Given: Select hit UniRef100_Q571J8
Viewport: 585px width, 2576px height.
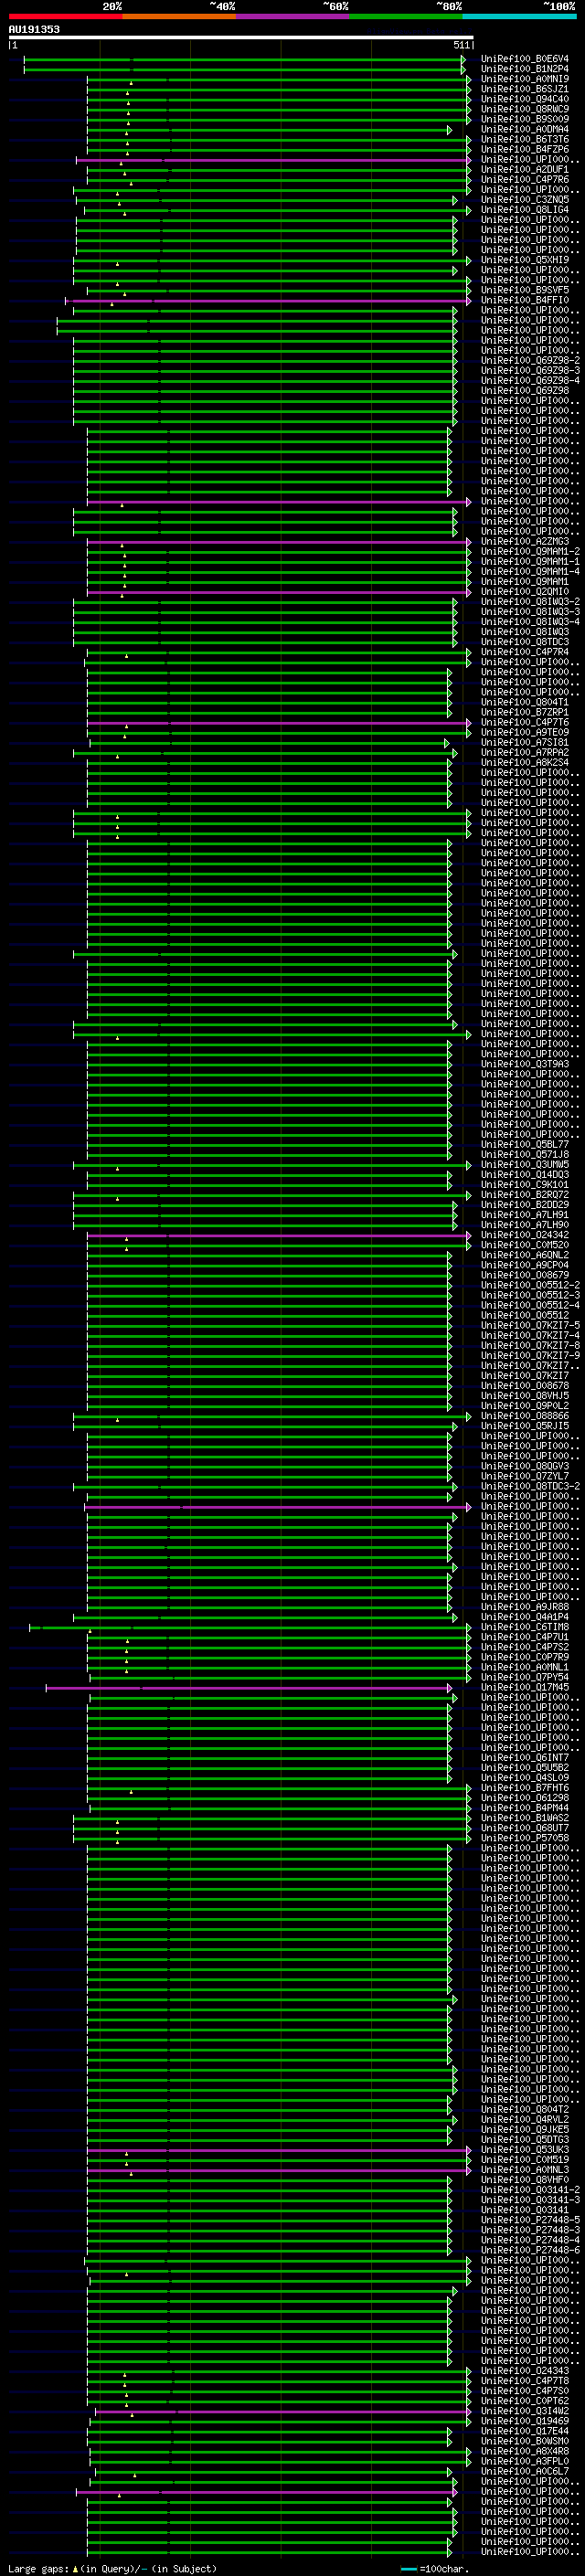Looking at the screenshot, I should coord(525,1154).
